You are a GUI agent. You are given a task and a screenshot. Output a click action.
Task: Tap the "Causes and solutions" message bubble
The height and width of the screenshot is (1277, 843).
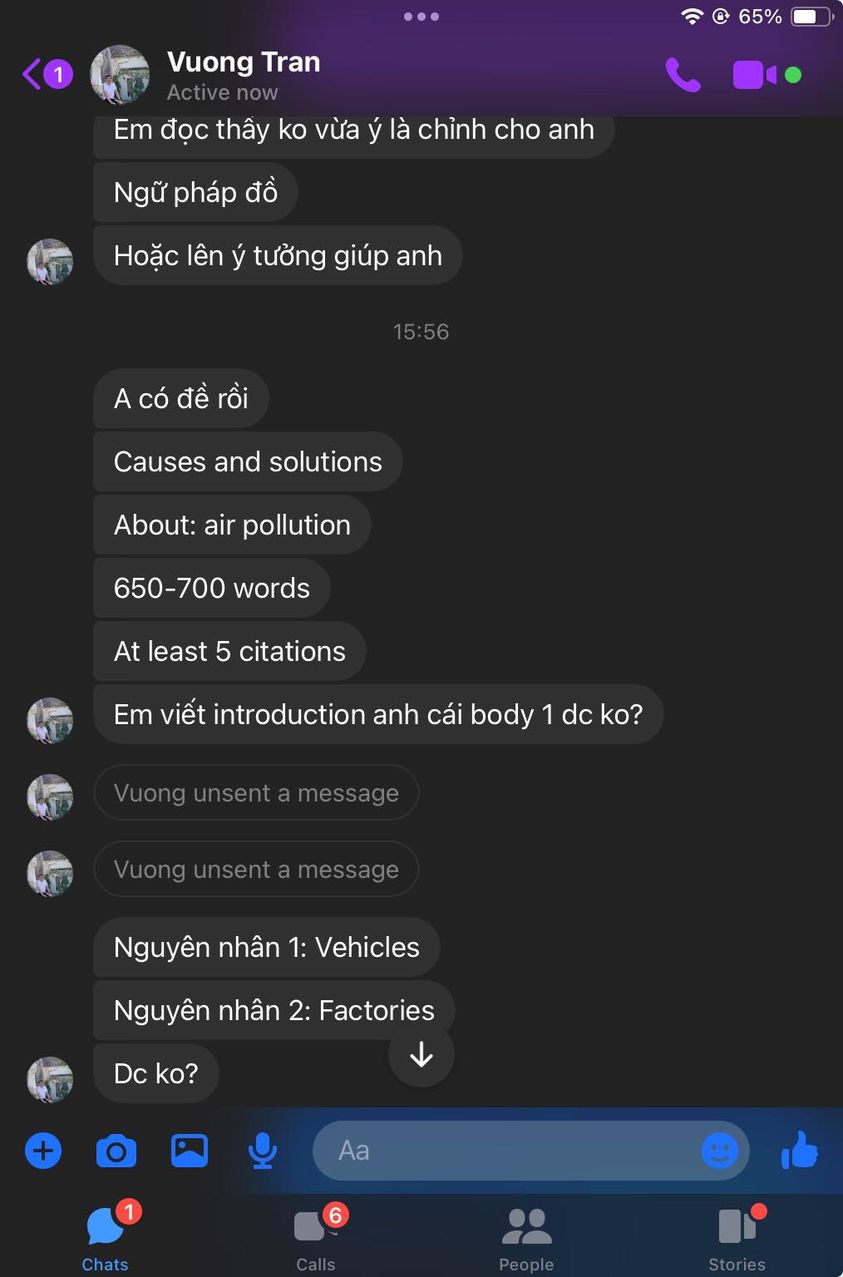(x=248, y=462)
